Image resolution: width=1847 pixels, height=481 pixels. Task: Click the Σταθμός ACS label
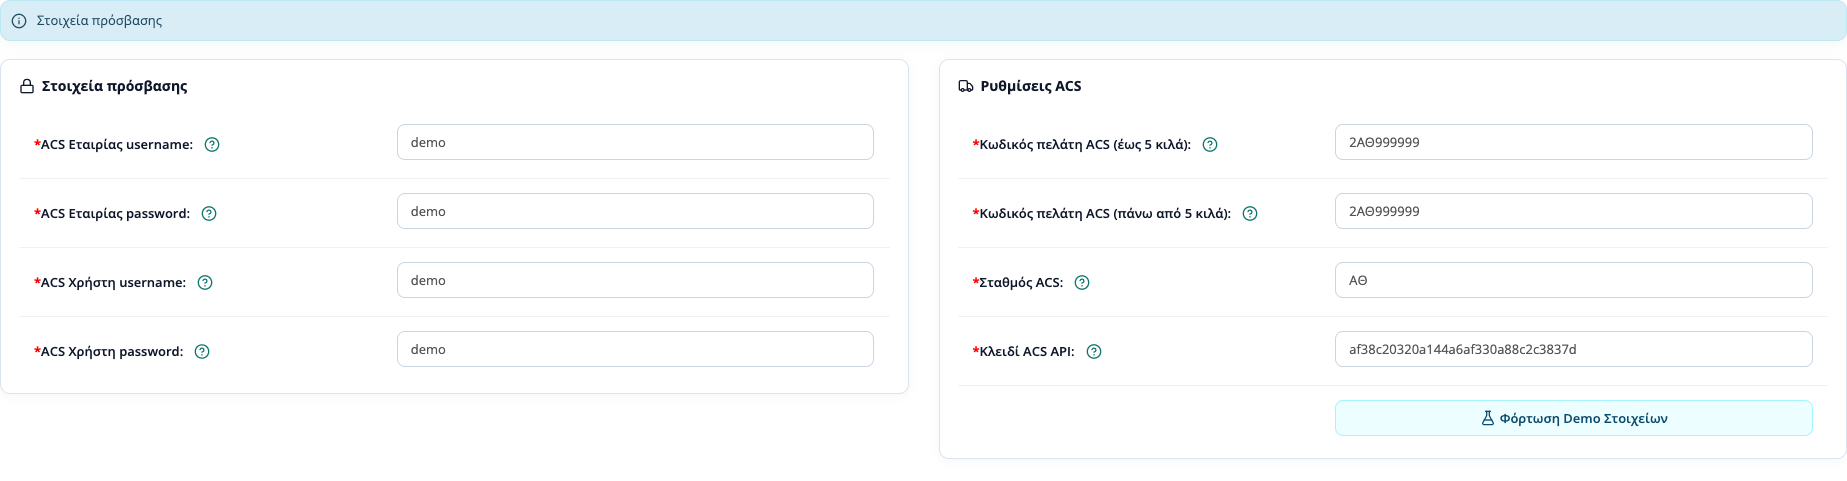click(1018, 283)
